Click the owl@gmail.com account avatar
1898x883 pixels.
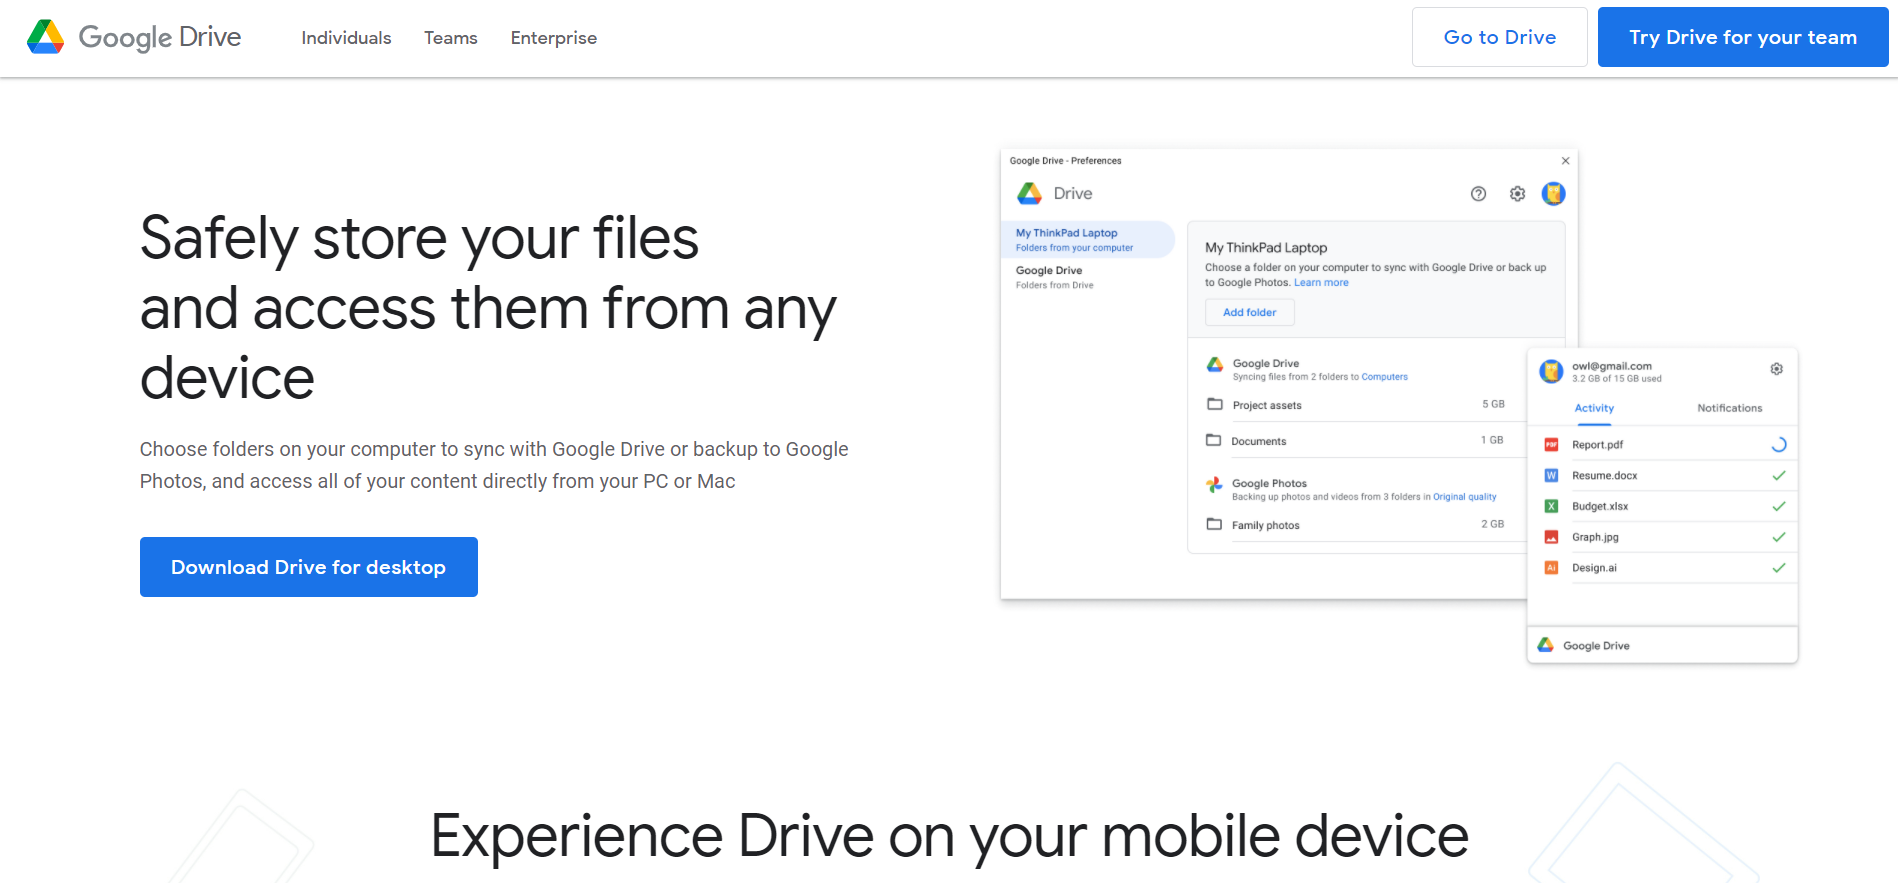[1551, 372]
